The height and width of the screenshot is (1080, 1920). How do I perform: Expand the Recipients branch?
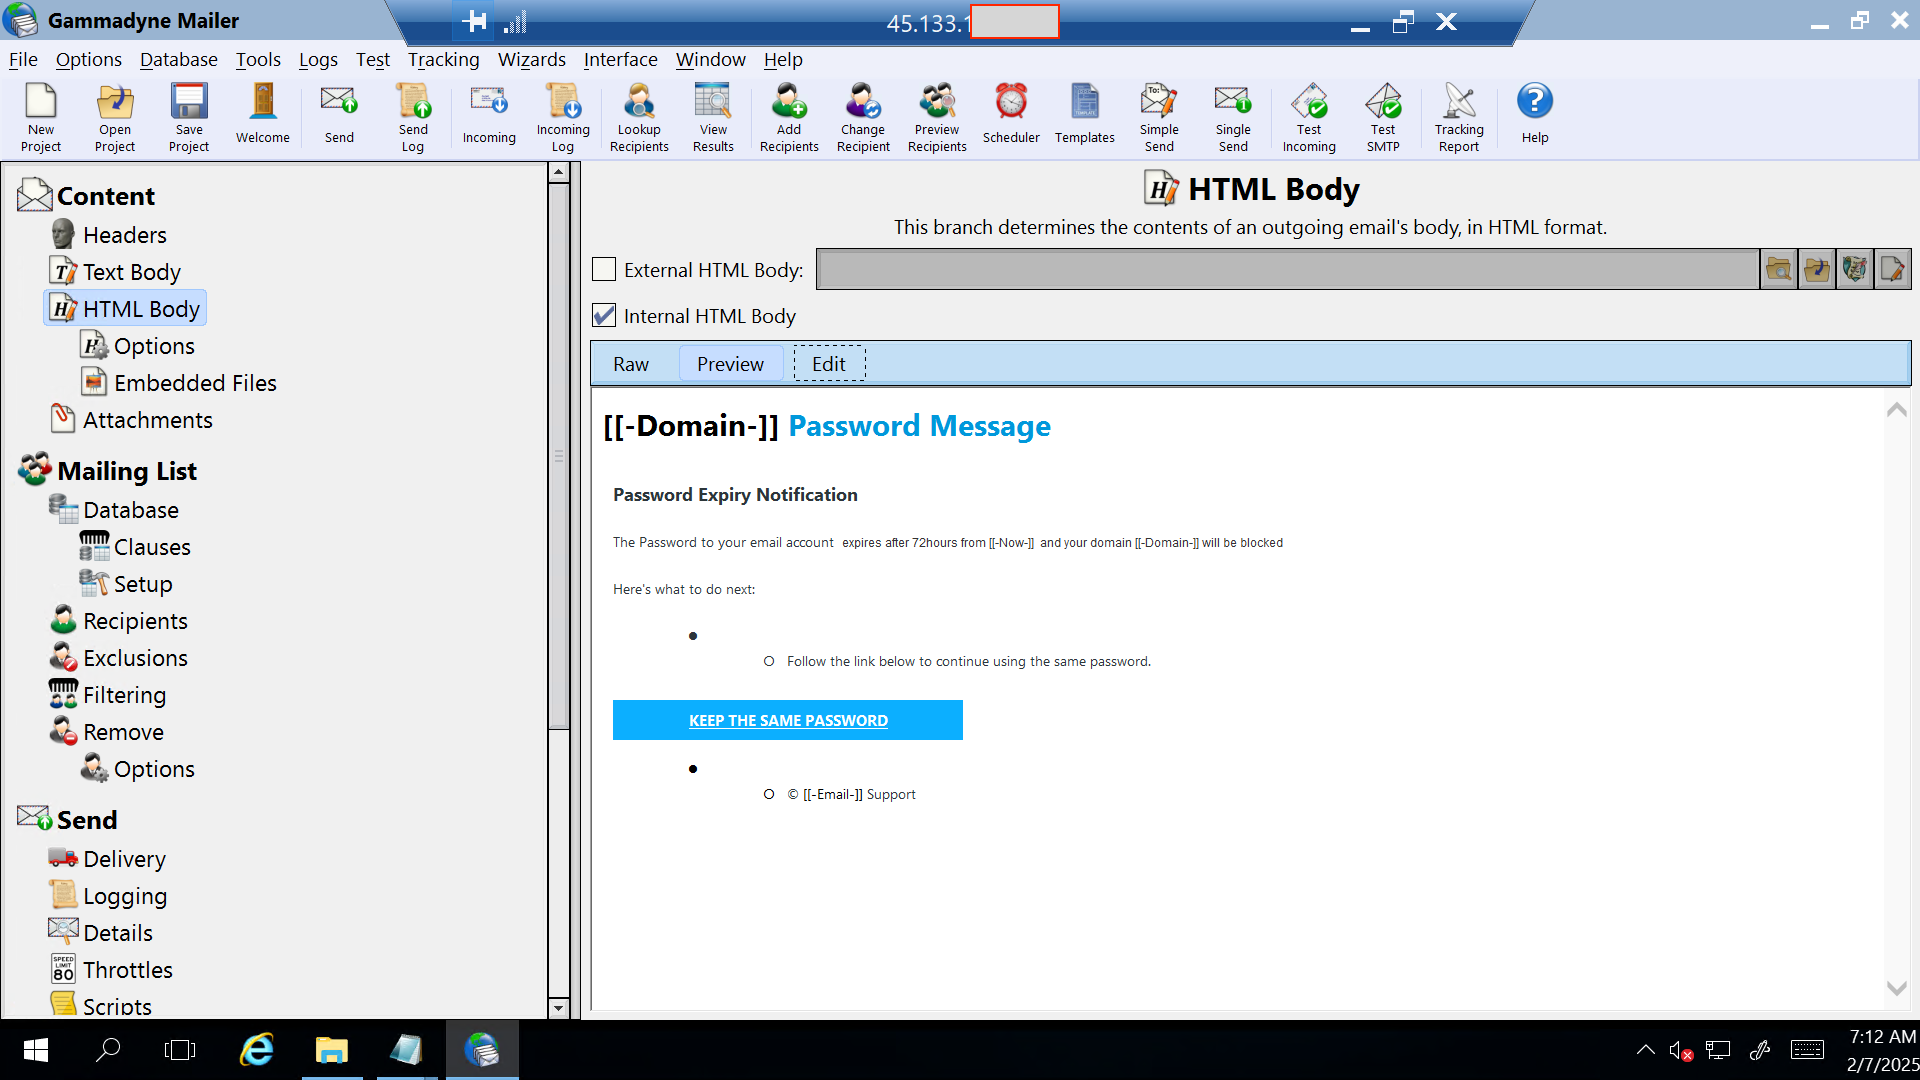[135, 620]
